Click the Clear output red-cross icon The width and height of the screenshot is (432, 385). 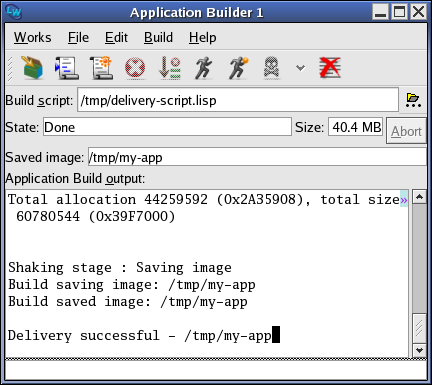point(330,68)
